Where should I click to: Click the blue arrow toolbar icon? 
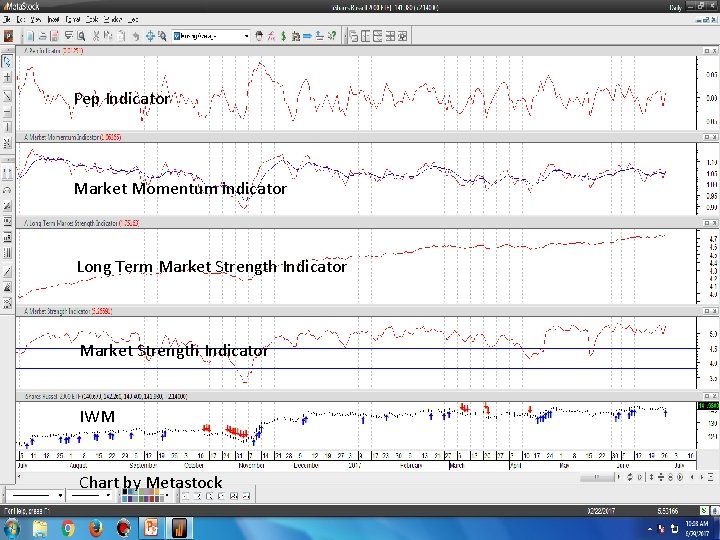307,36
